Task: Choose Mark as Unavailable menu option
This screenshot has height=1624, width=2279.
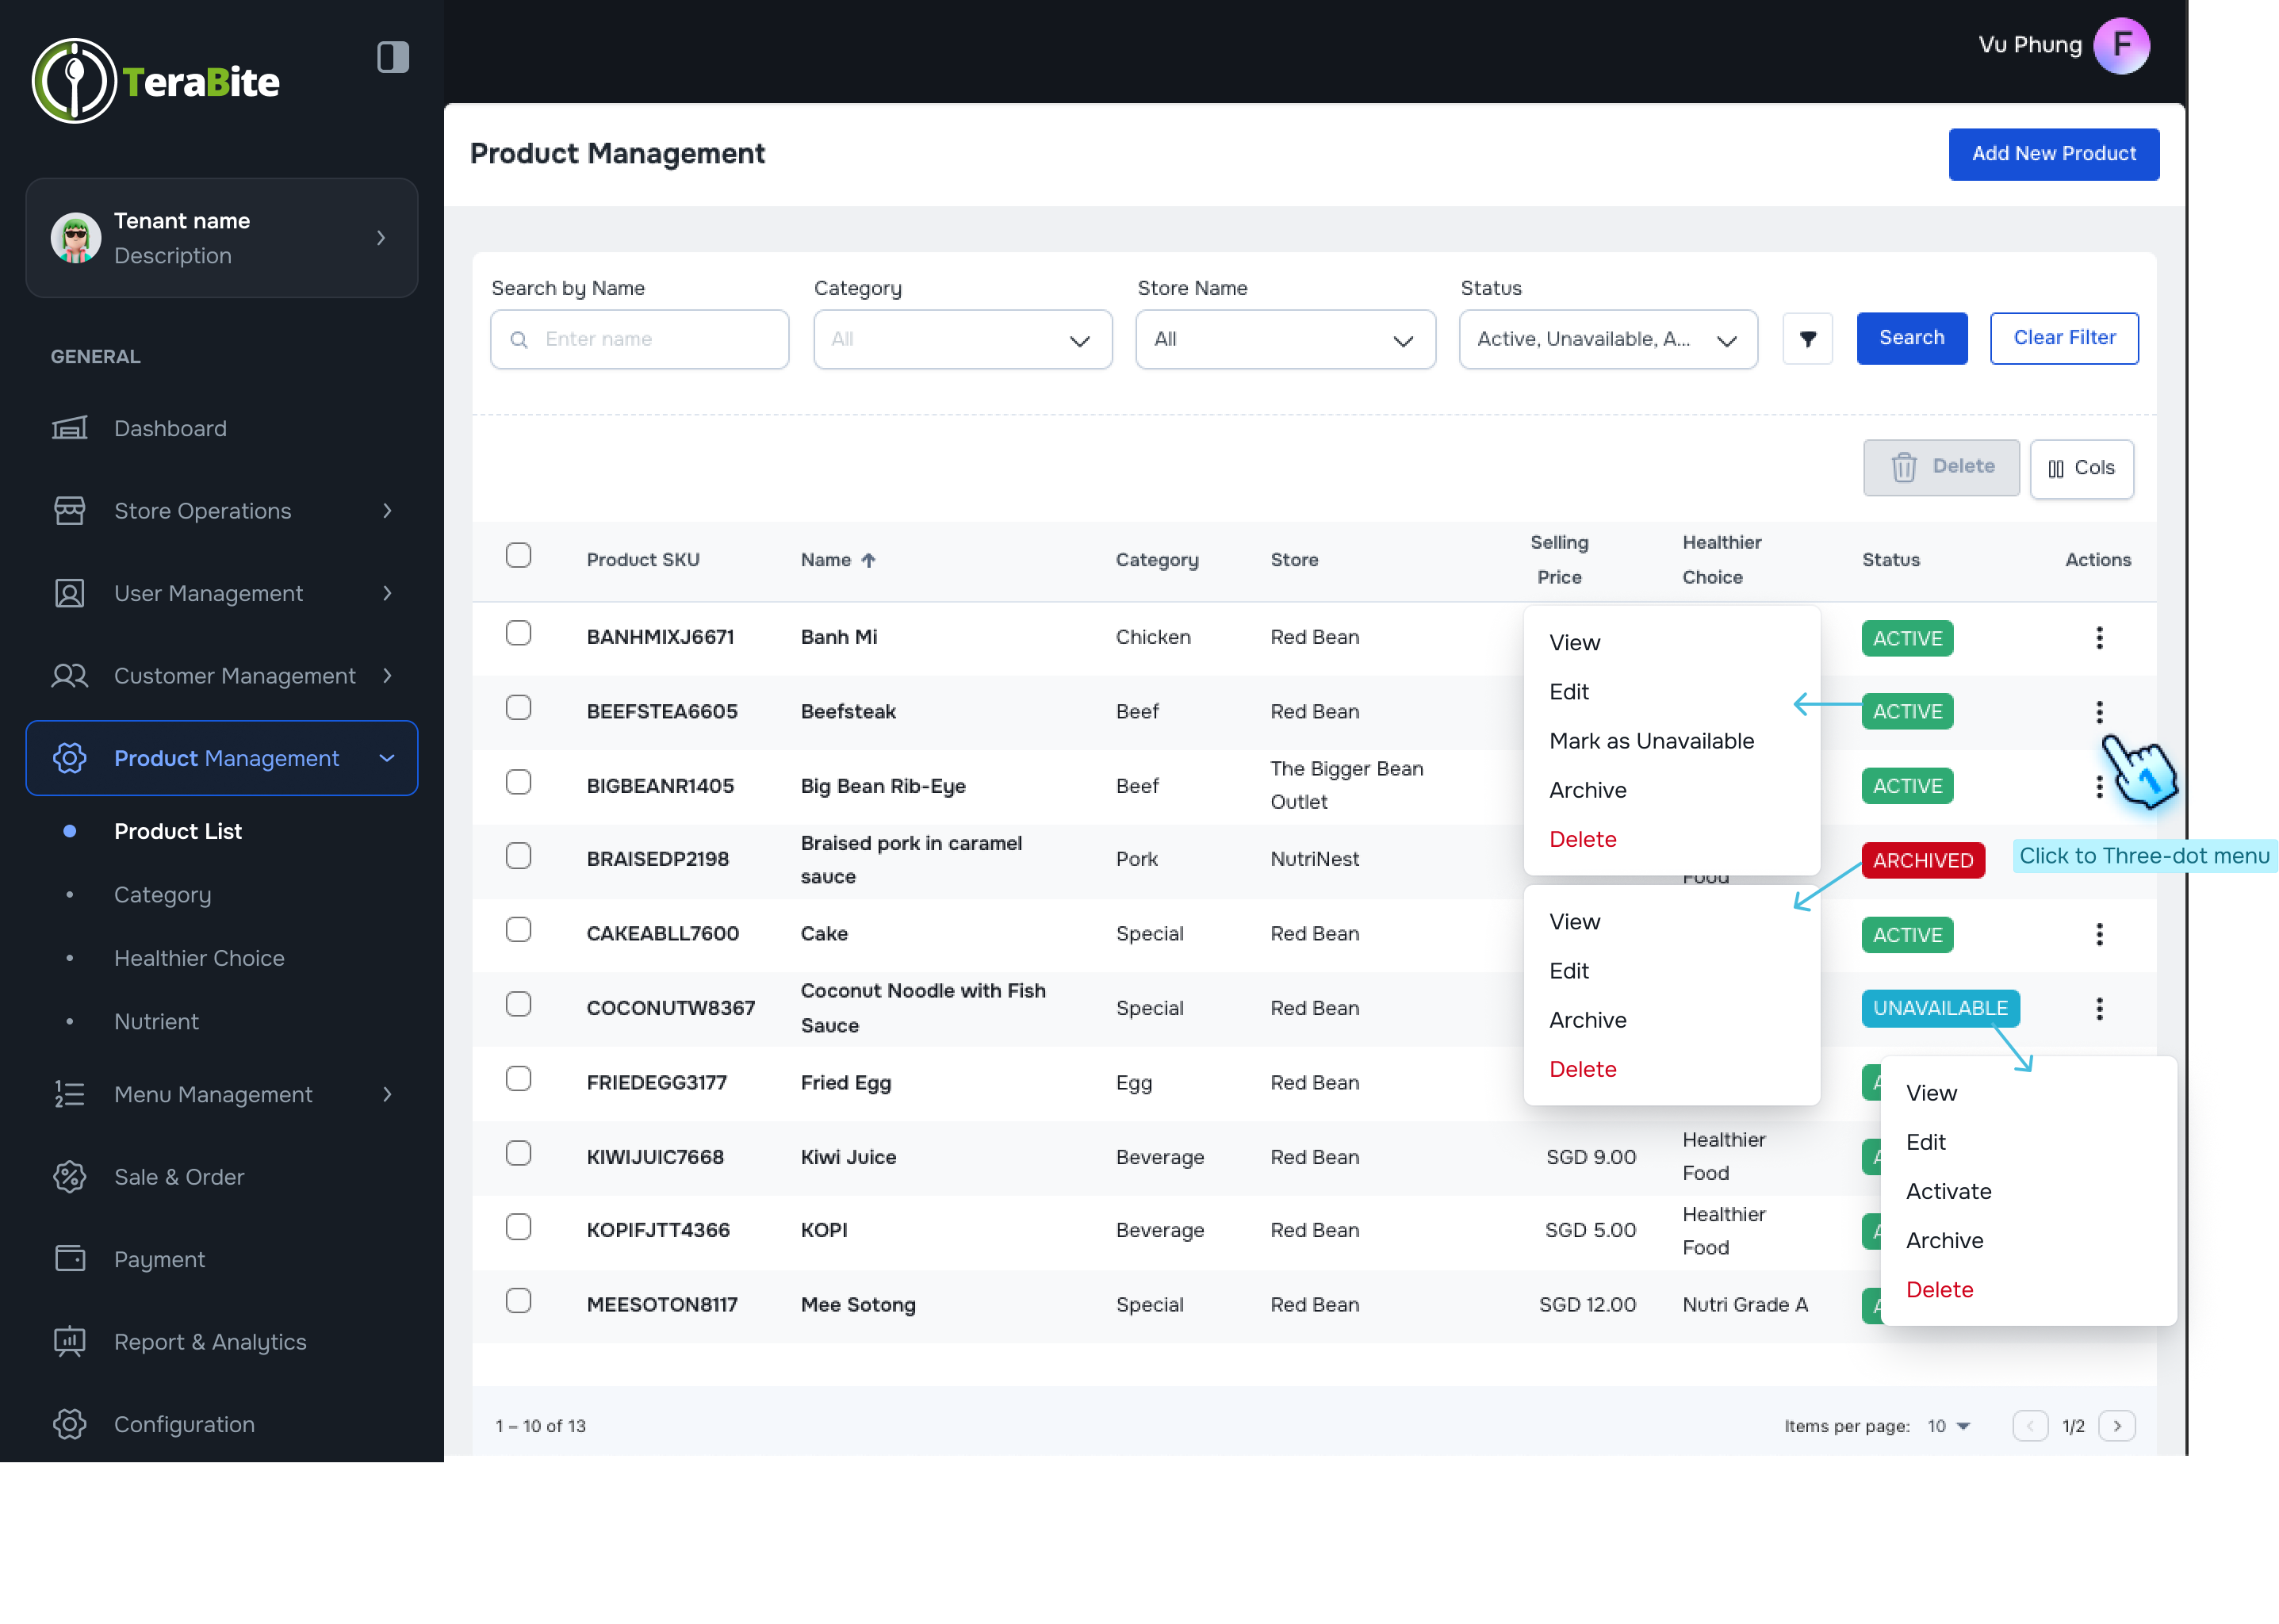Action: click(x=1651, y=741)
